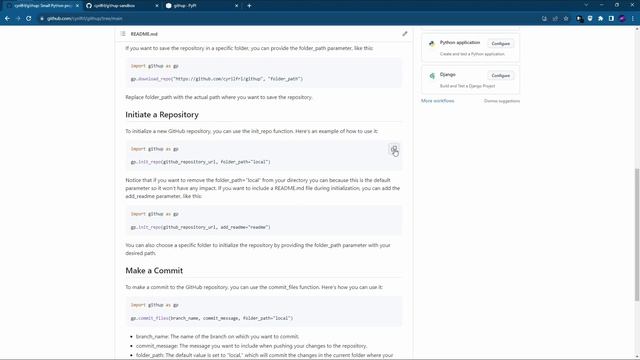Click 'Build and Test a Django Project' description
Viewport: 640px width, 360px height.
(467, 86)
